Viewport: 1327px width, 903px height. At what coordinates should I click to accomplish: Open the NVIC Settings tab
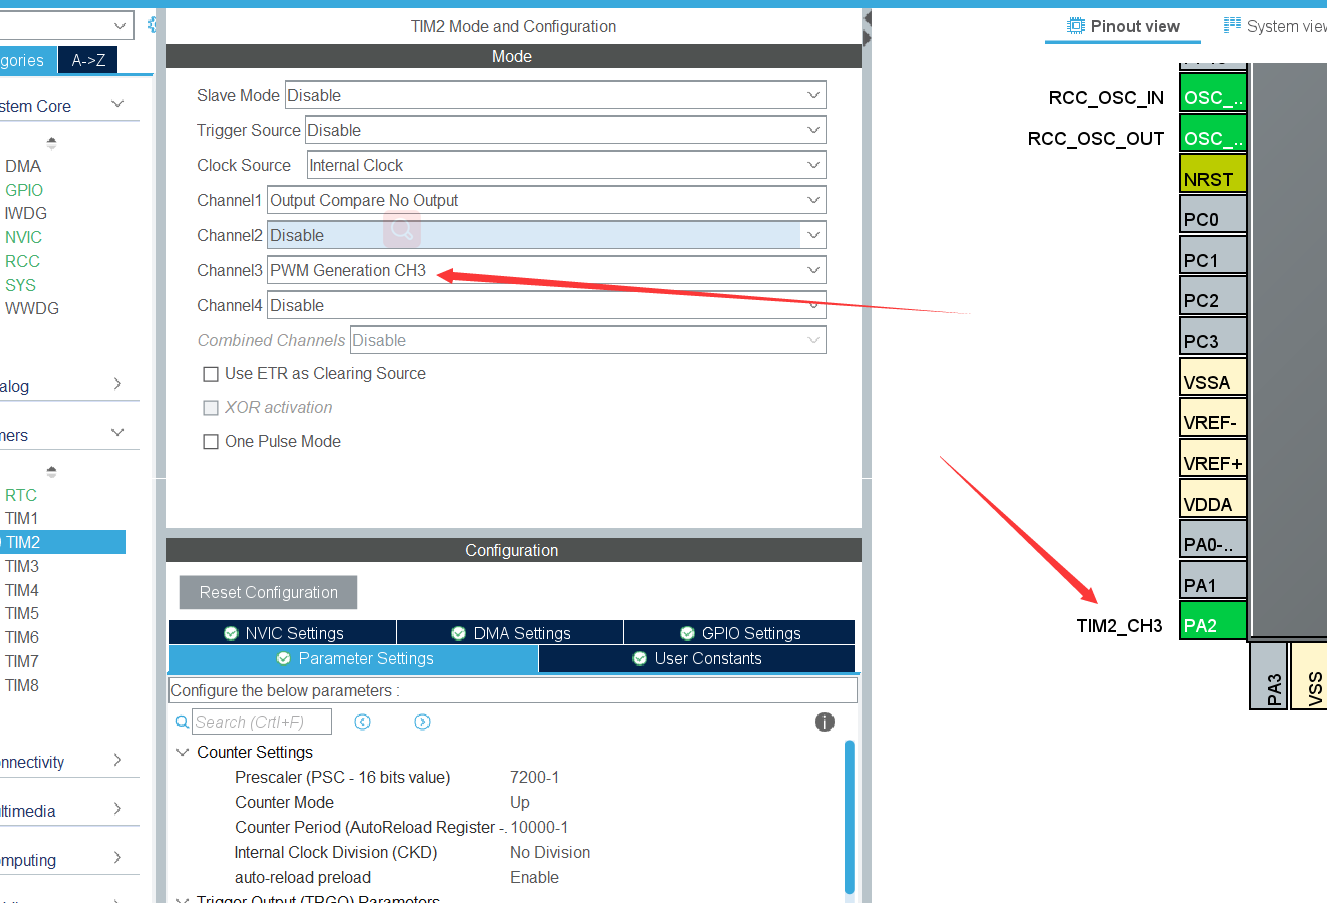tap(283, 633)
